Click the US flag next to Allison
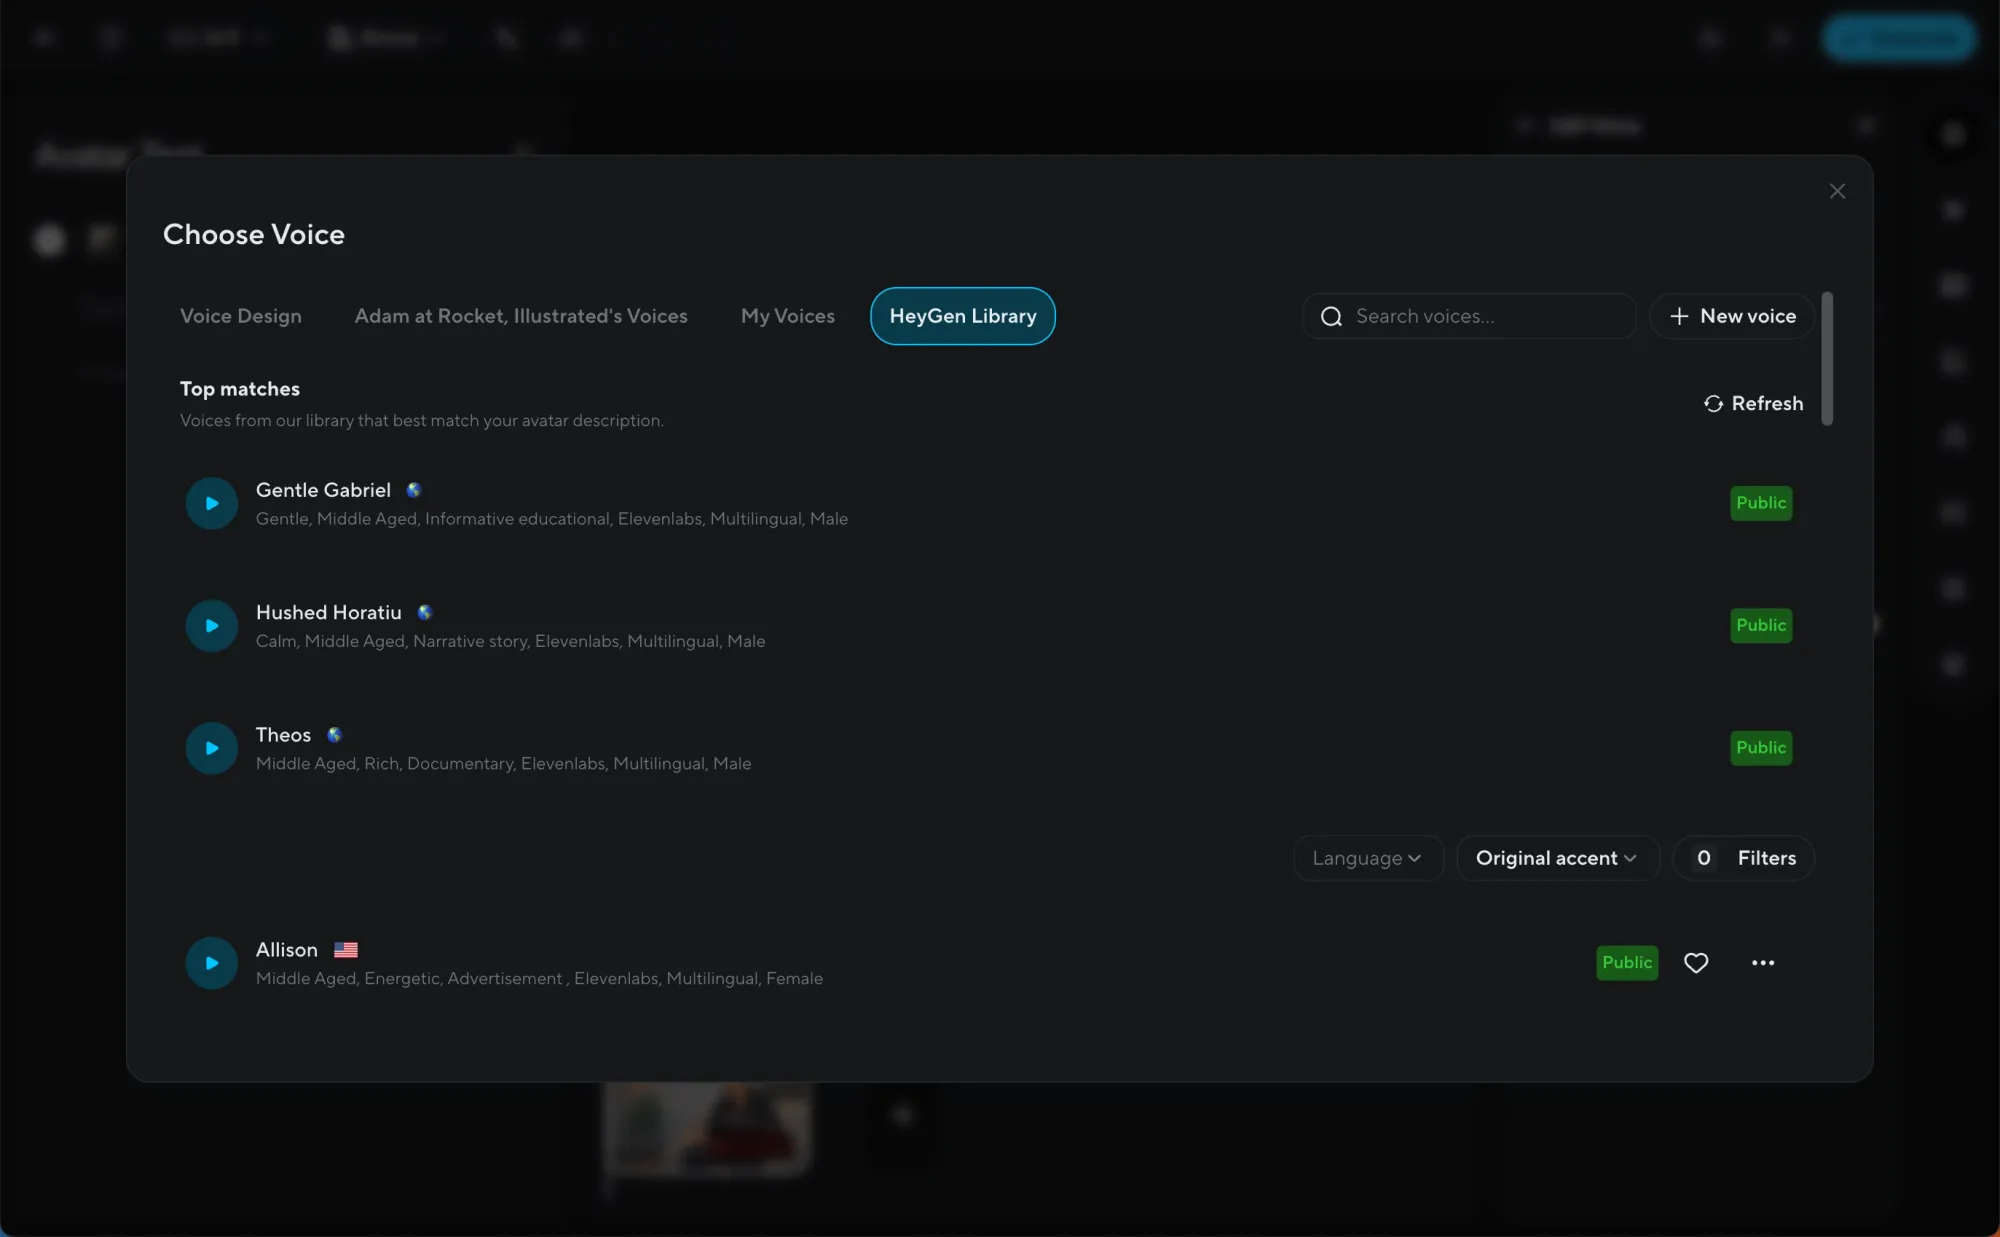 [346, 950]
